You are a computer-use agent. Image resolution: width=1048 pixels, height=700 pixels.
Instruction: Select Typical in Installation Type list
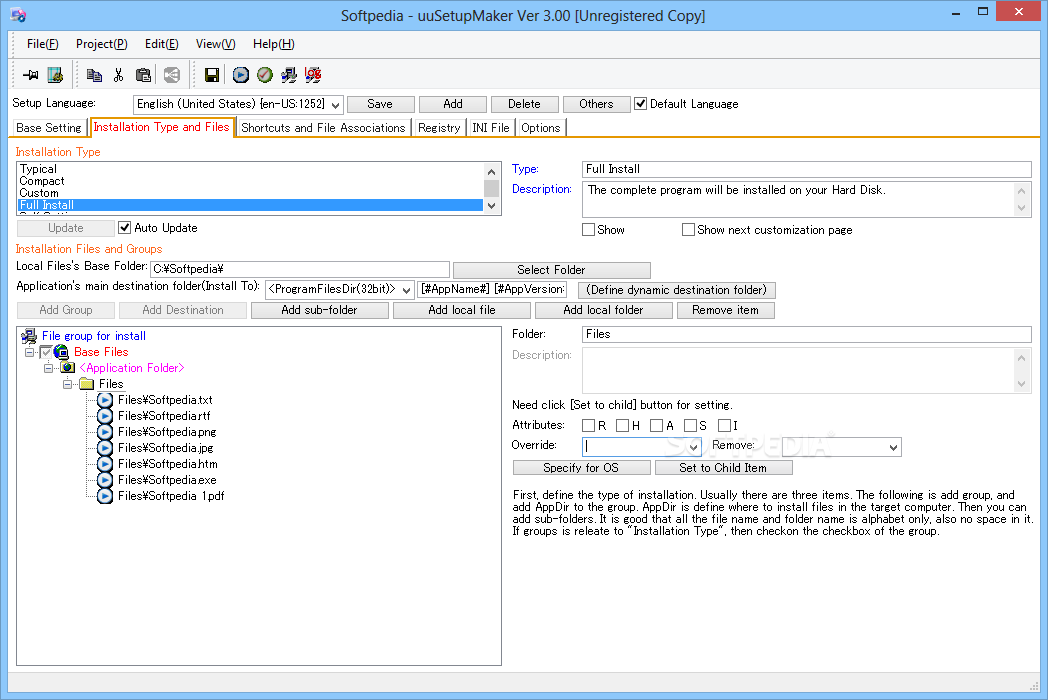pos(251,169)
